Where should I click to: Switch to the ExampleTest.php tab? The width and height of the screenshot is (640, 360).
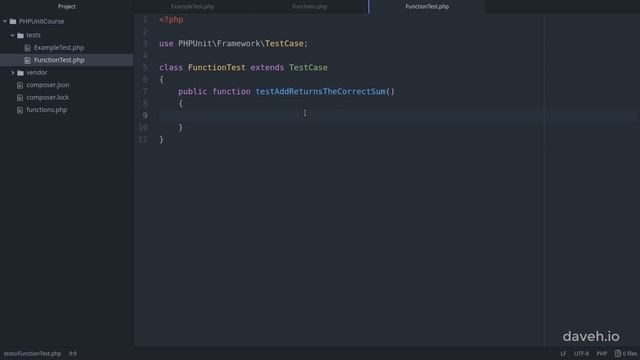pyautogui.click(x=192, y=7)
